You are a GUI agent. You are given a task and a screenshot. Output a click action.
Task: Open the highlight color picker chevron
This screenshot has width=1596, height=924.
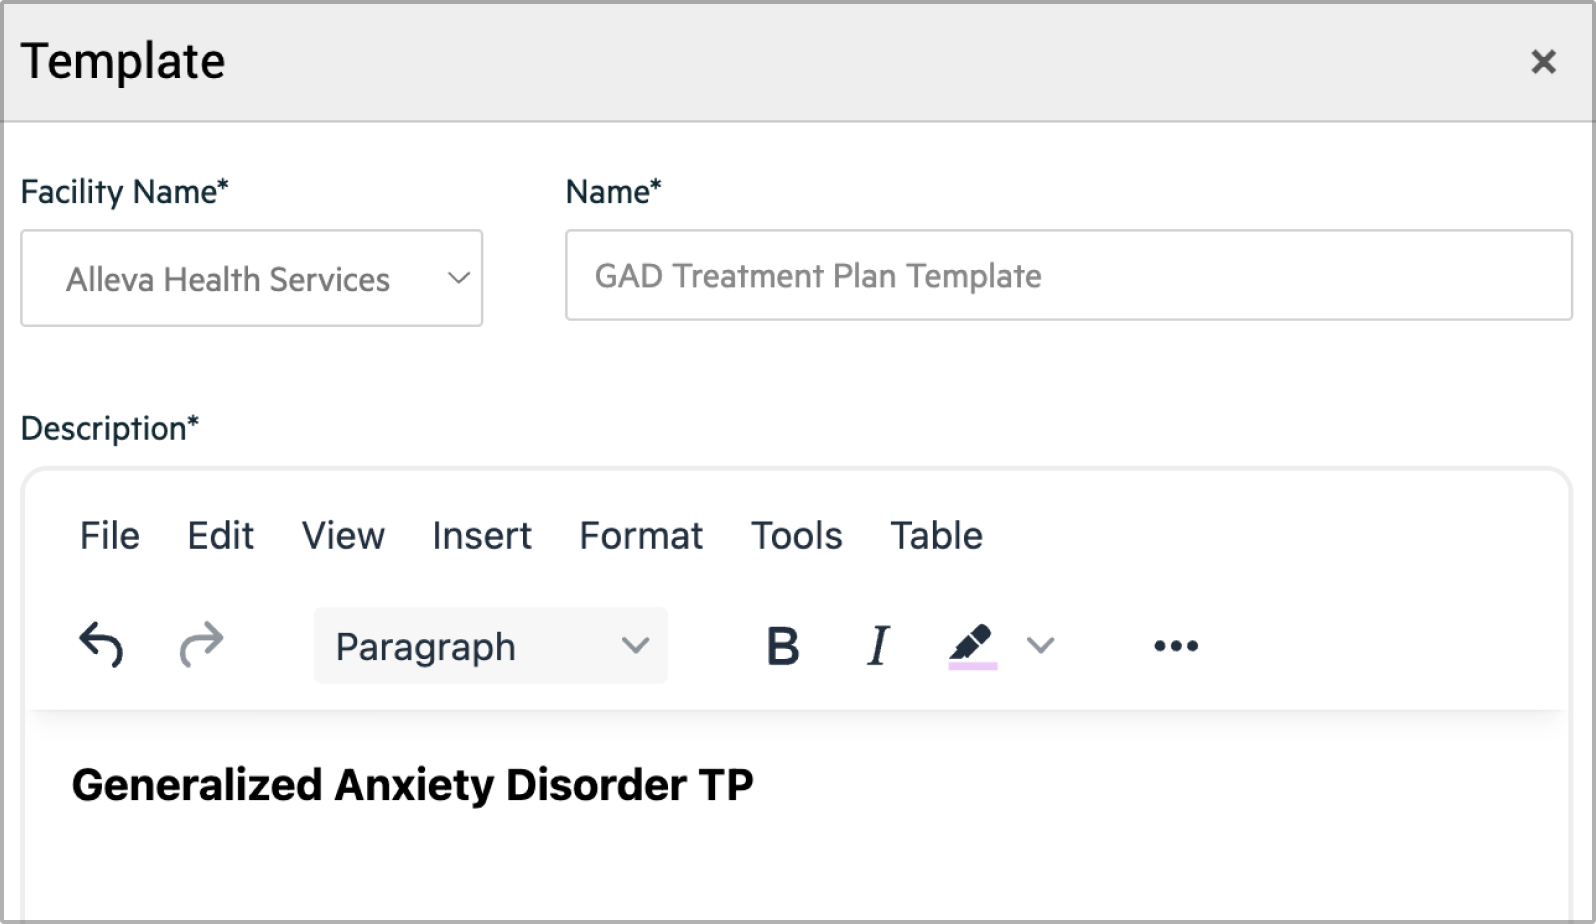[x=1040, y=646]
